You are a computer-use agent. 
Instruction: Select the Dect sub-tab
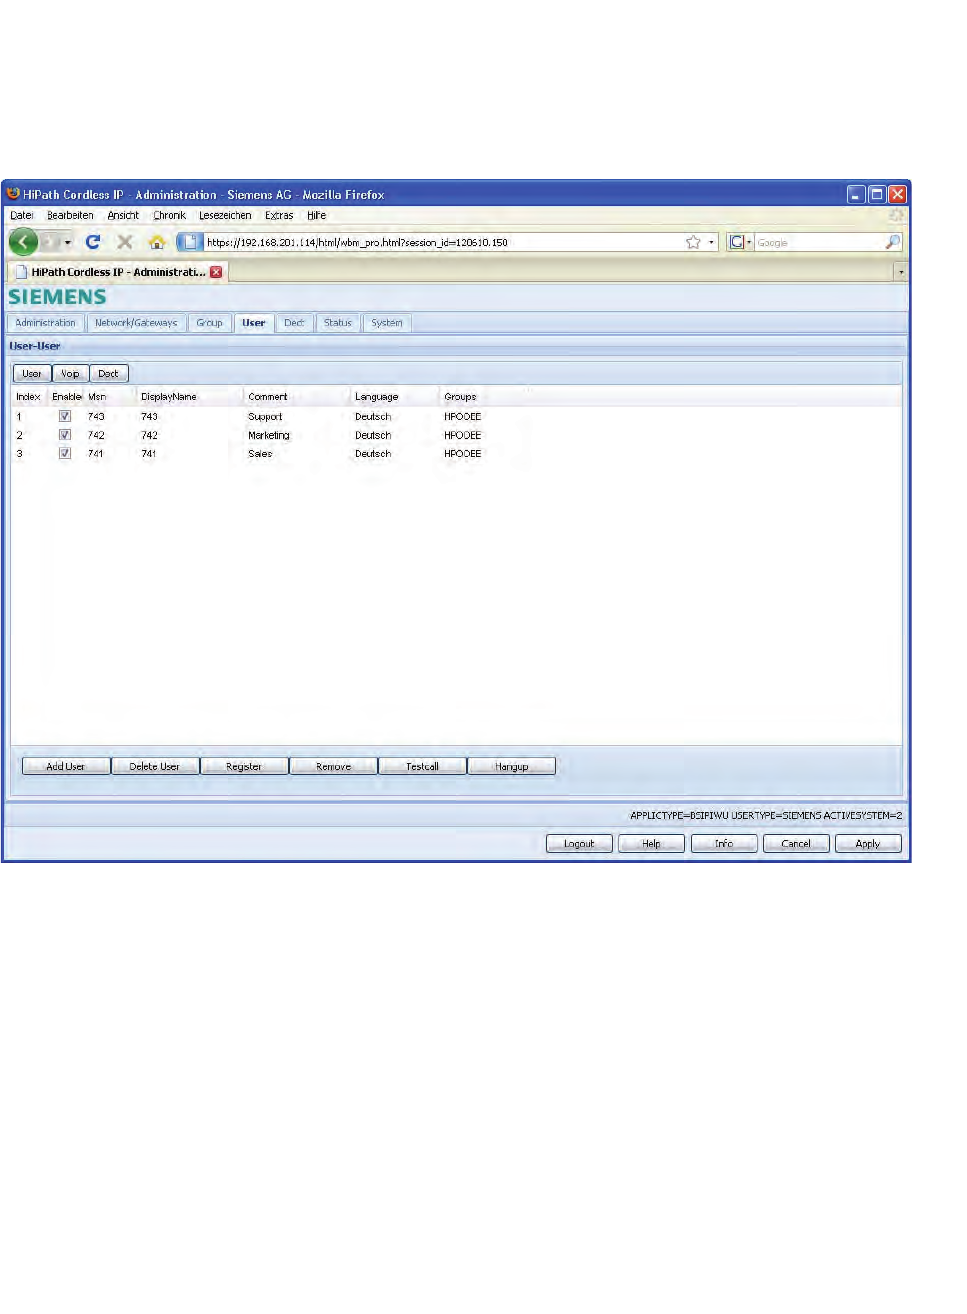(x=108, y=374)
